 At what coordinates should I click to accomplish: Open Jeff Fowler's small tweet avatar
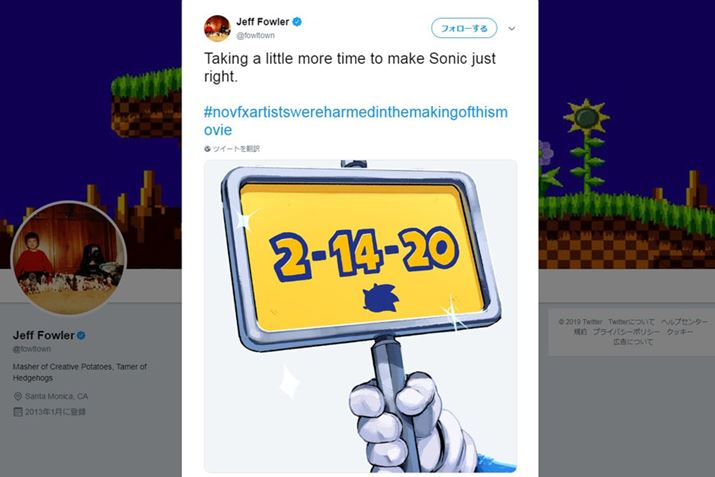(217, 28)
